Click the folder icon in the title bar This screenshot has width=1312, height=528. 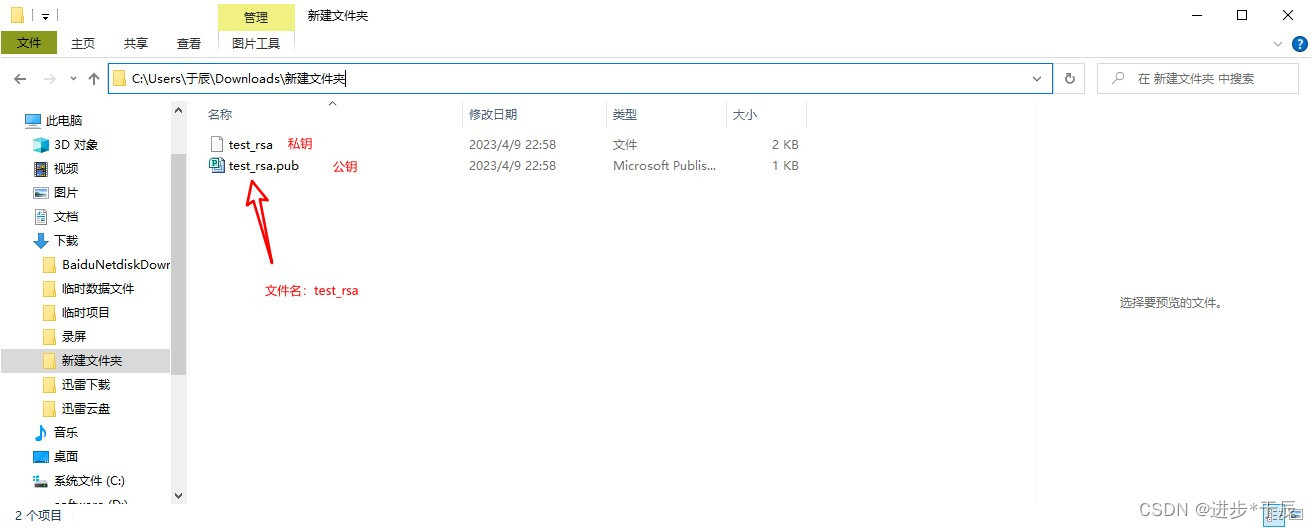pos(17,16)
